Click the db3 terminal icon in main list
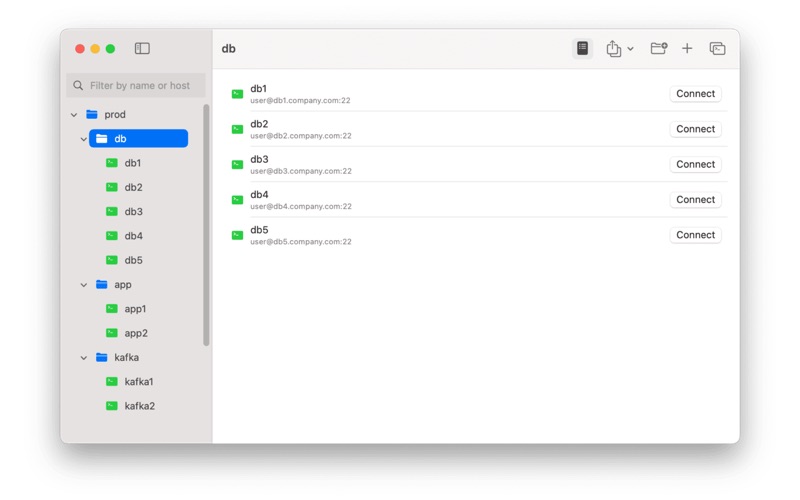This screenshot has height=500, width=800. [x=237, y=164]
